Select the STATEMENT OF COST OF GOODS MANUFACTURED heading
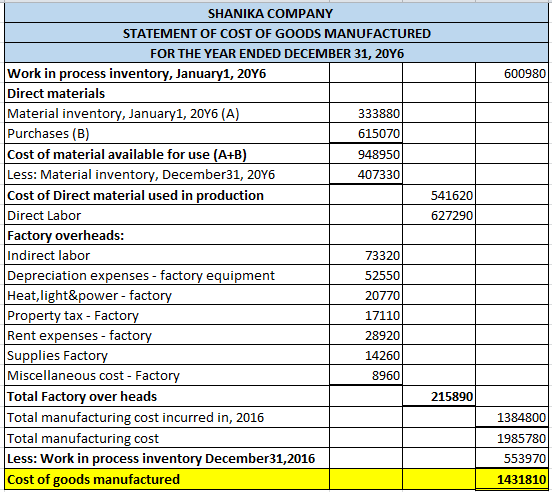552x492 pixels. coord(276,33)
